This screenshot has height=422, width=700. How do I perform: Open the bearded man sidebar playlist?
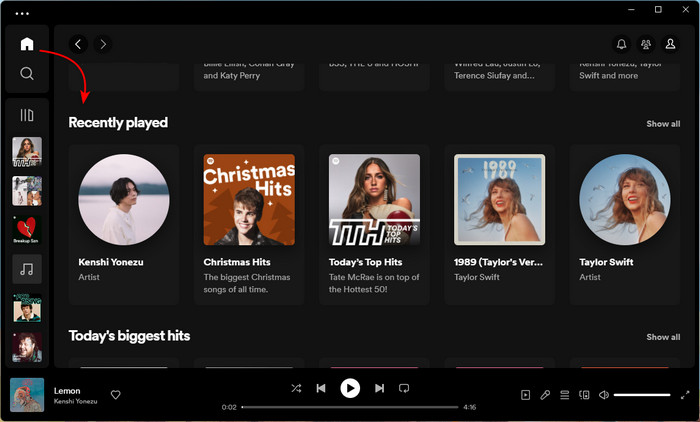coord(27,347)
